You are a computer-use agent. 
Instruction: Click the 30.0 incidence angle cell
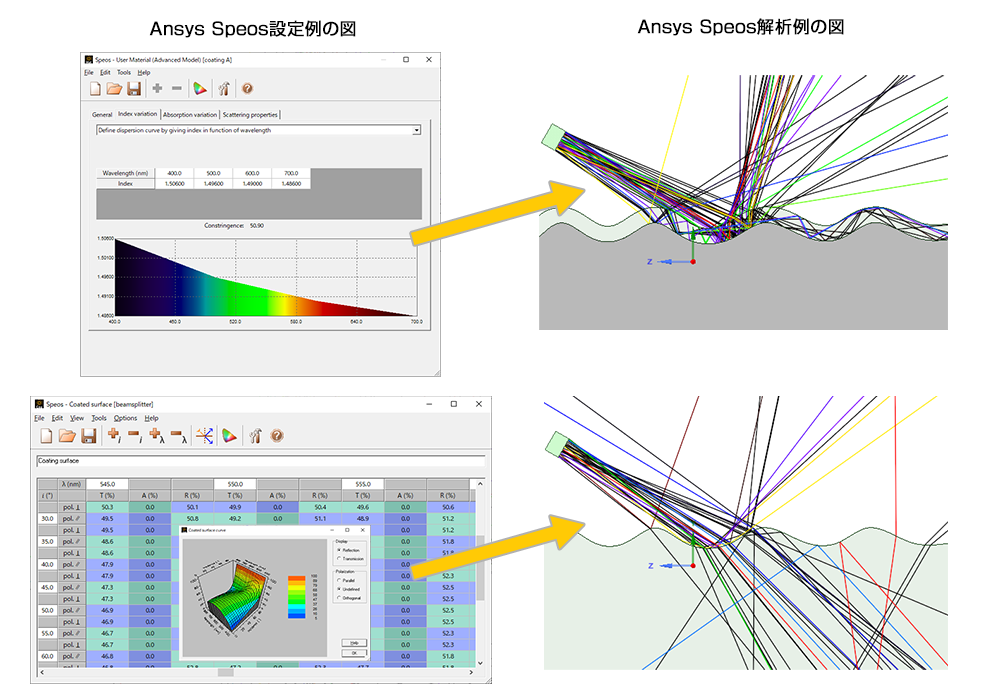point(47,519)
